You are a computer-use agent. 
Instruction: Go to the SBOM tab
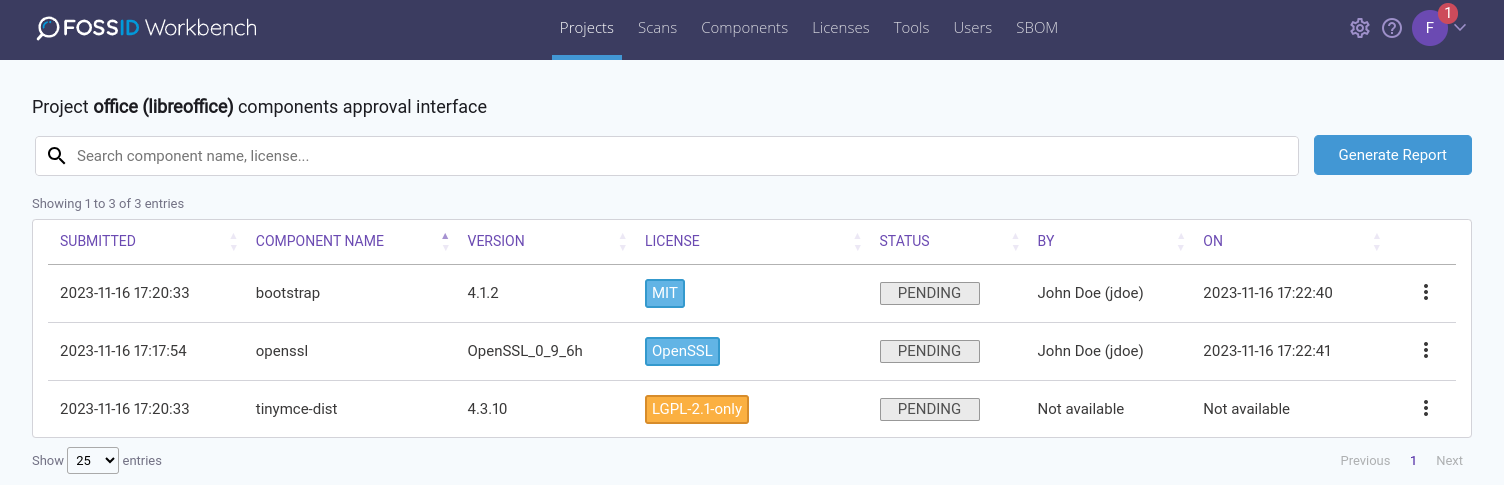(x=1037, y=28)
